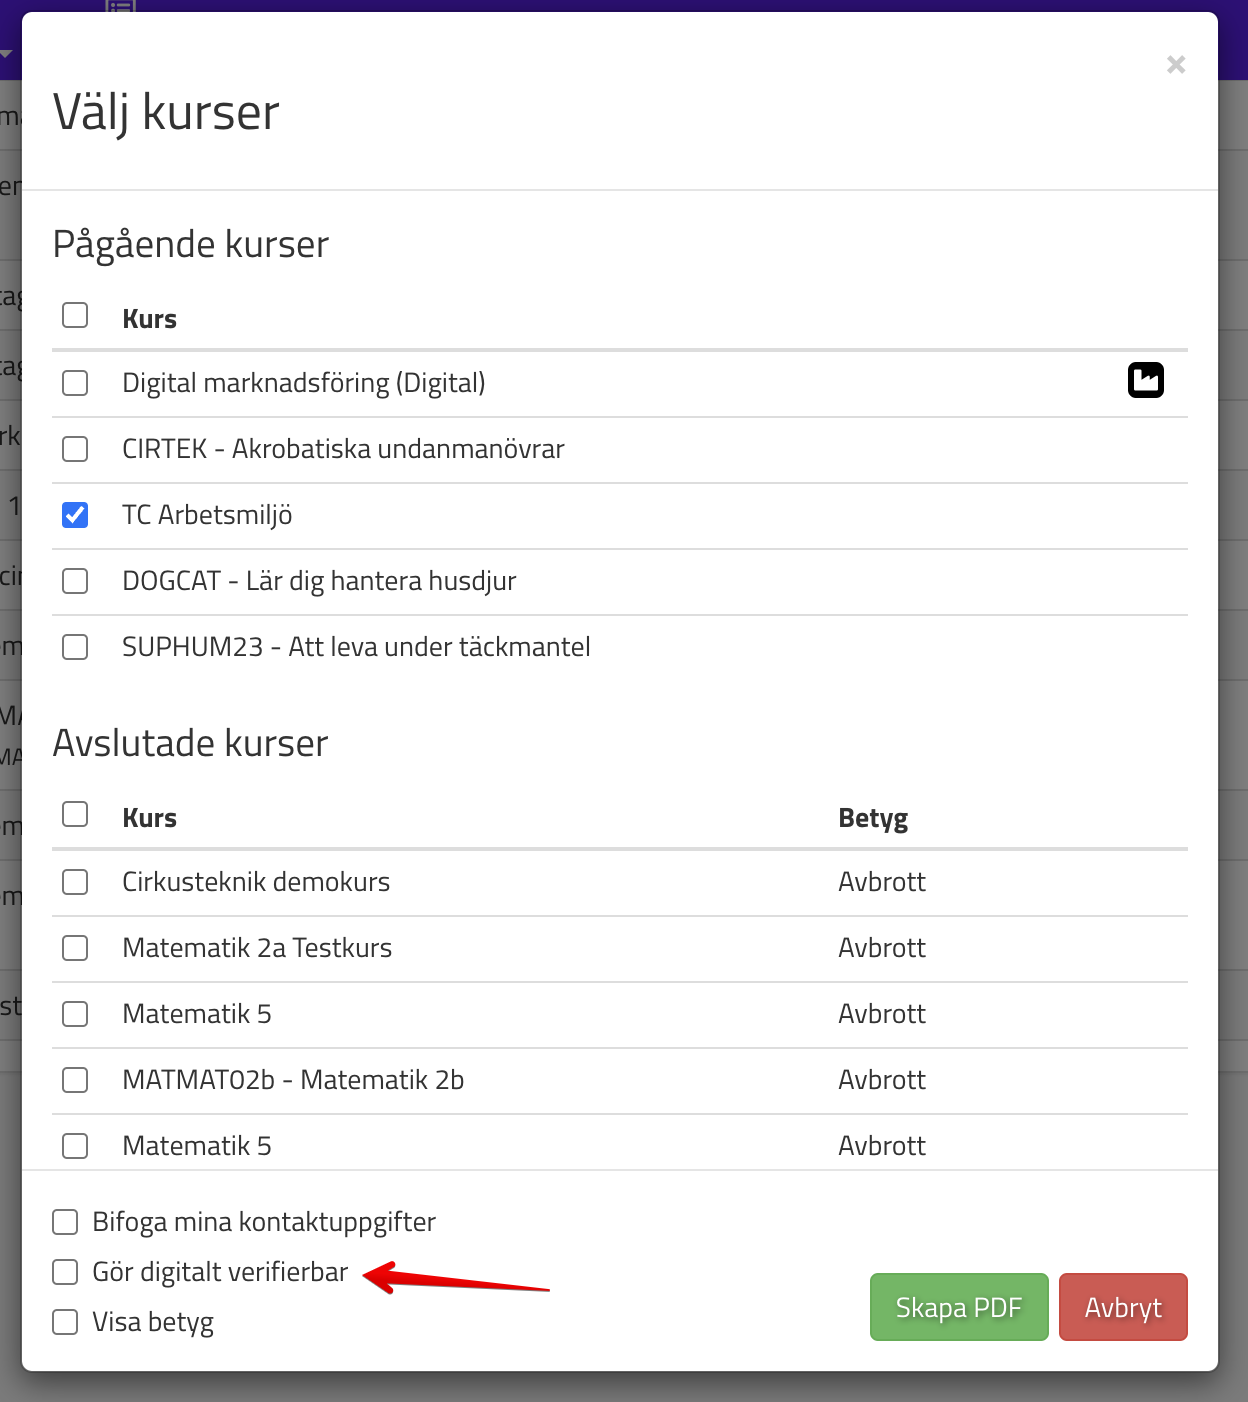Click the red Avbryt button

point(1122,1307)
